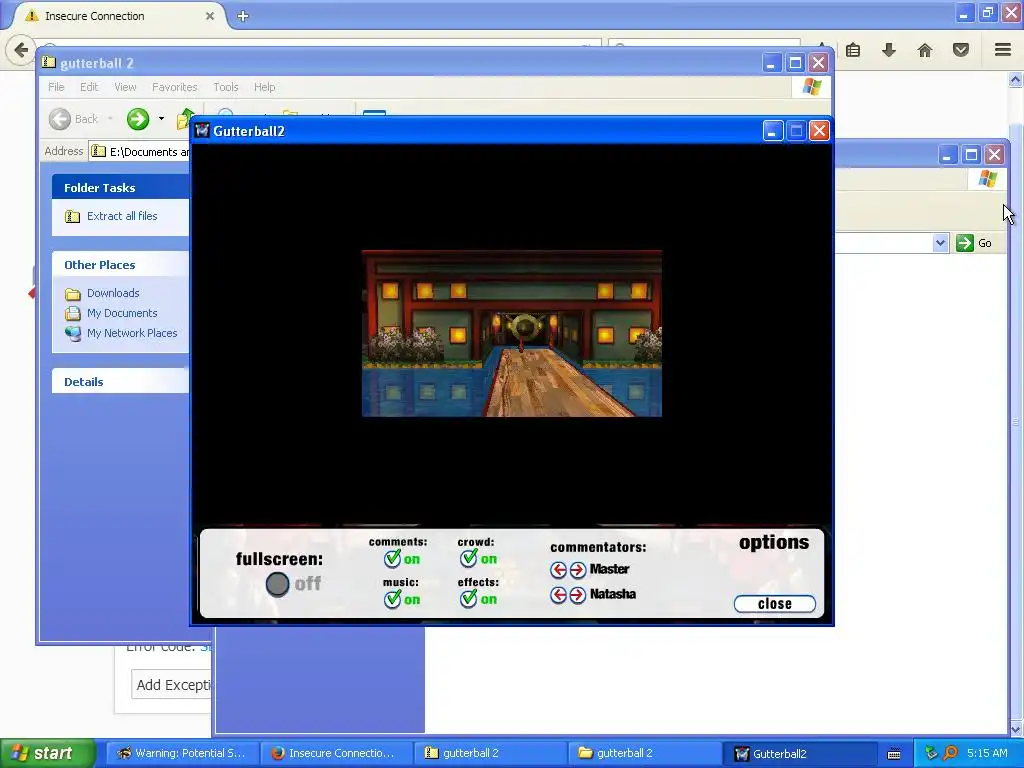Open Edit menu in gutterball 2 window

coord(89,87)
